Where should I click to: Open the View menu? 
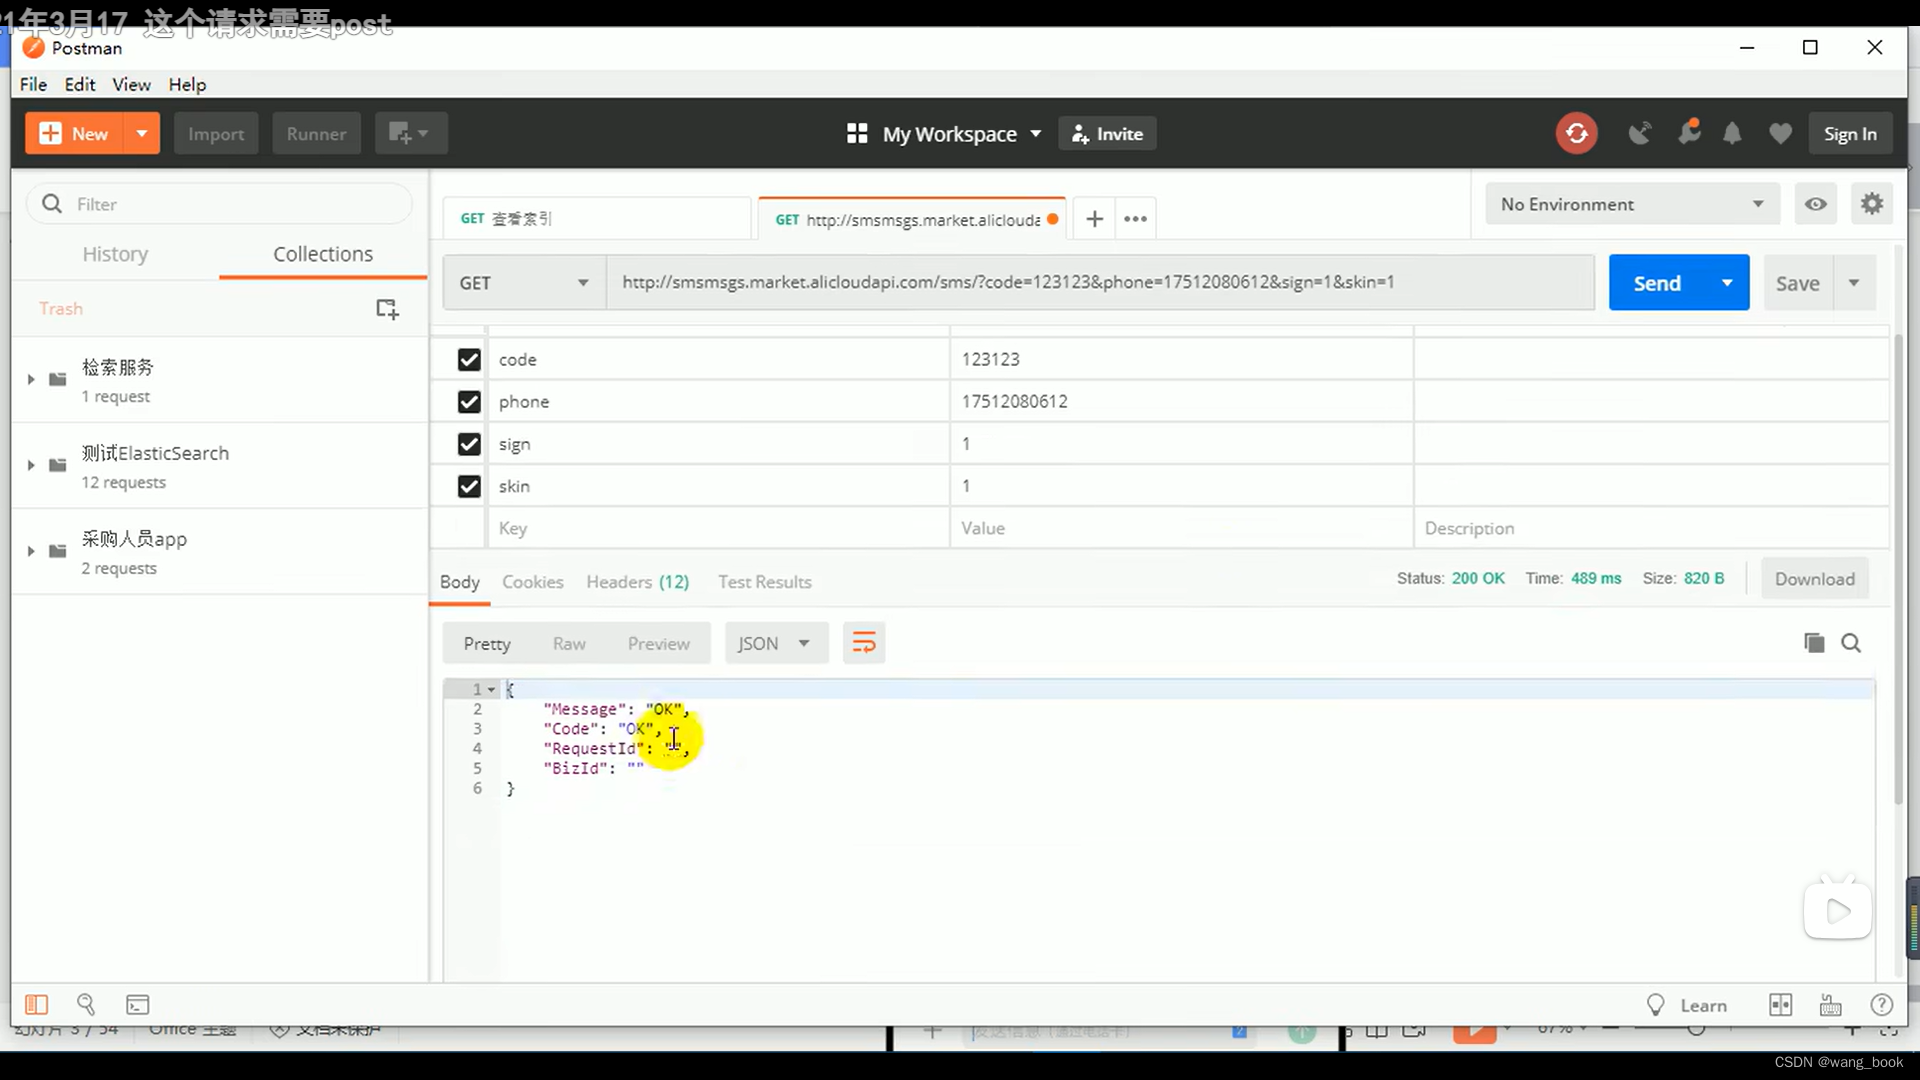tap(131, 84)
